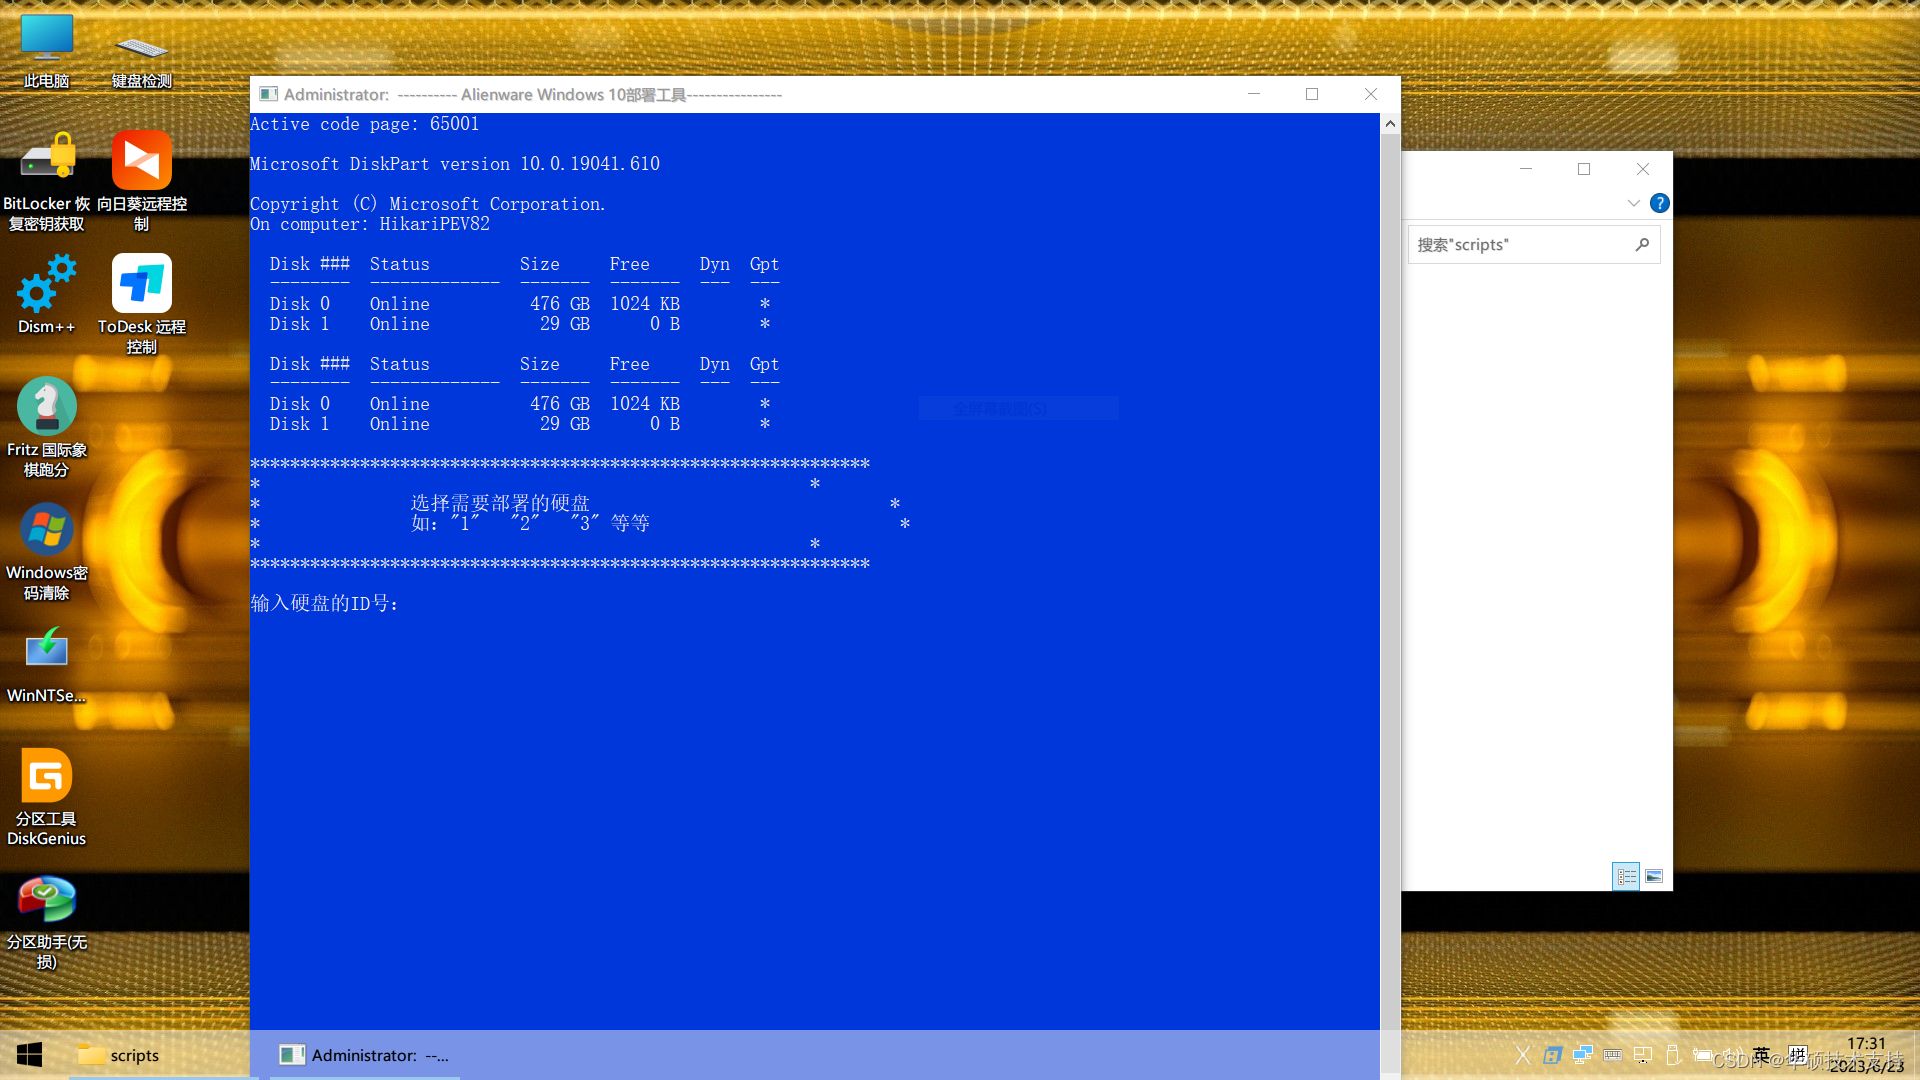Switch Explorer to thumbnail view
Viewport: 1920px width, 1080px height.
(1655, 875)
